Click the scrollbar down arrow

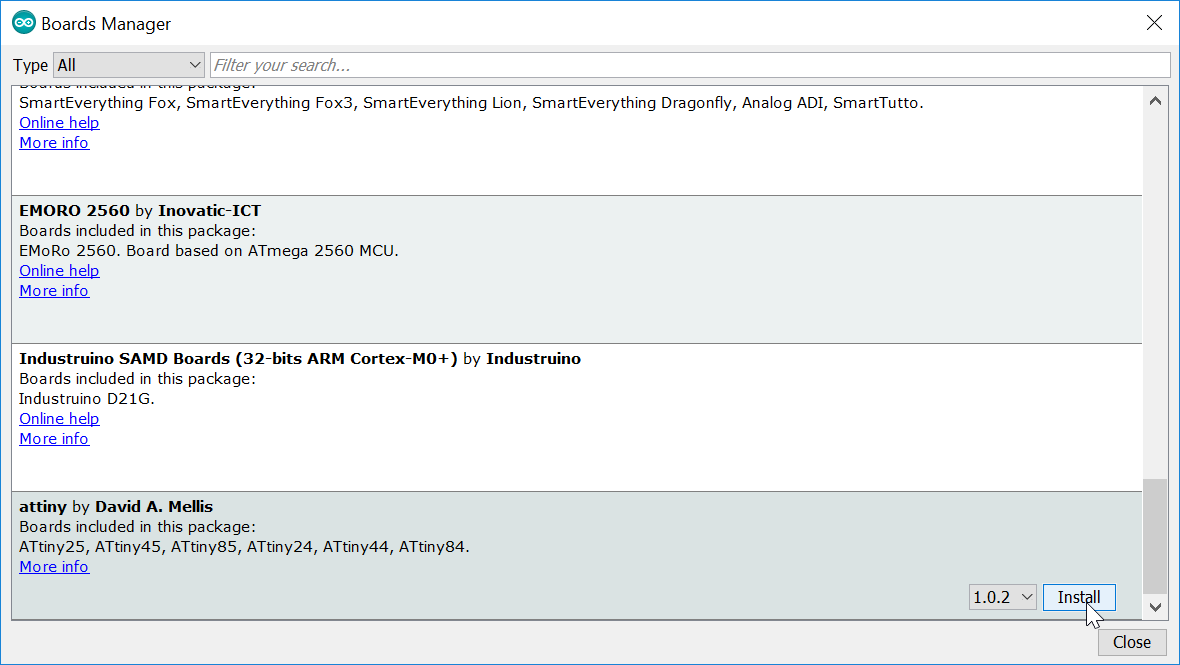pos(1155,607)
